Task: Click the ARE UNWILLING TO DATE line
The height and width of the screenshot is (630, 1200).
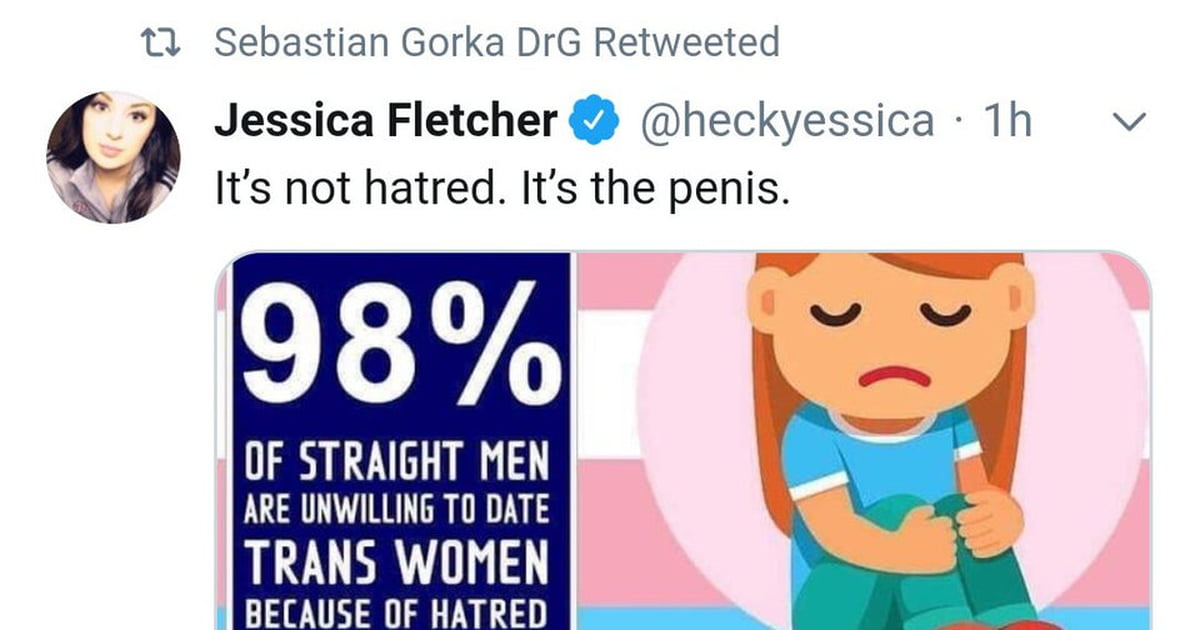Action: pyautogui.click(x=397, y=510)
